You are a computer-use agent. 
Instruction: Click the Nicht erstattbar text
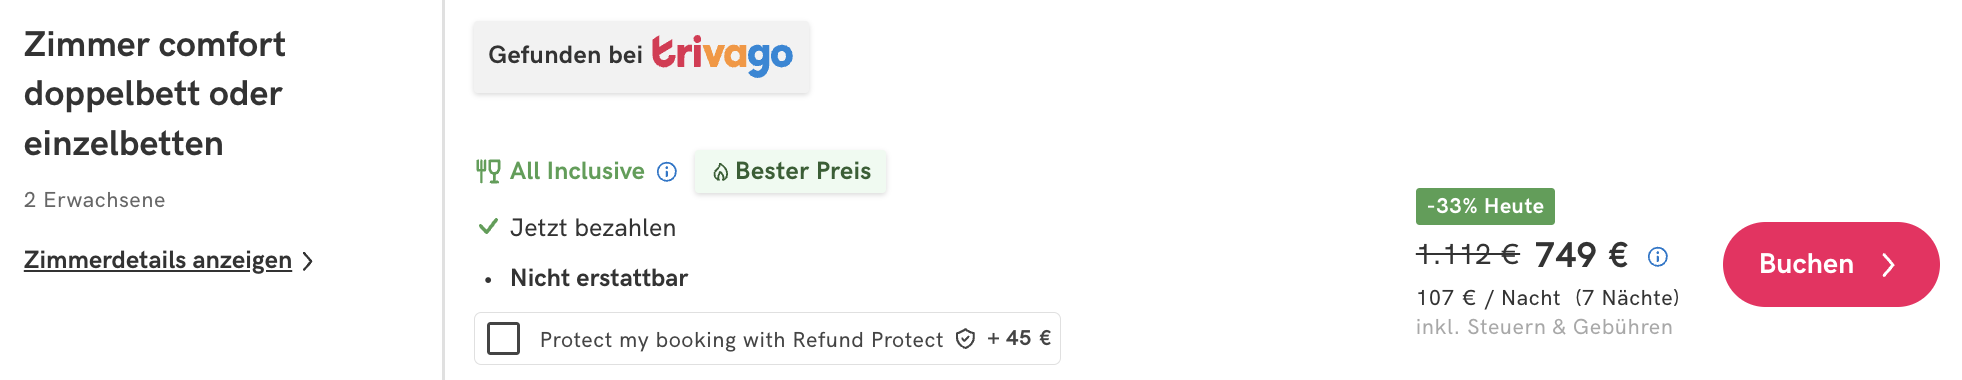point(599,278)
